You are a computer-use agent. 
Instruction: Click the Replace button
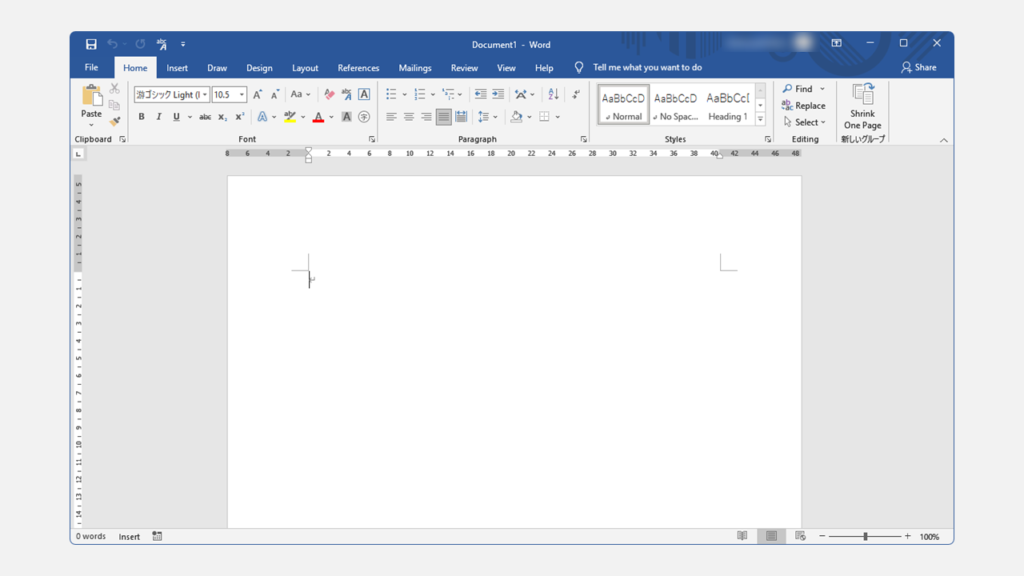pos(804,106)
